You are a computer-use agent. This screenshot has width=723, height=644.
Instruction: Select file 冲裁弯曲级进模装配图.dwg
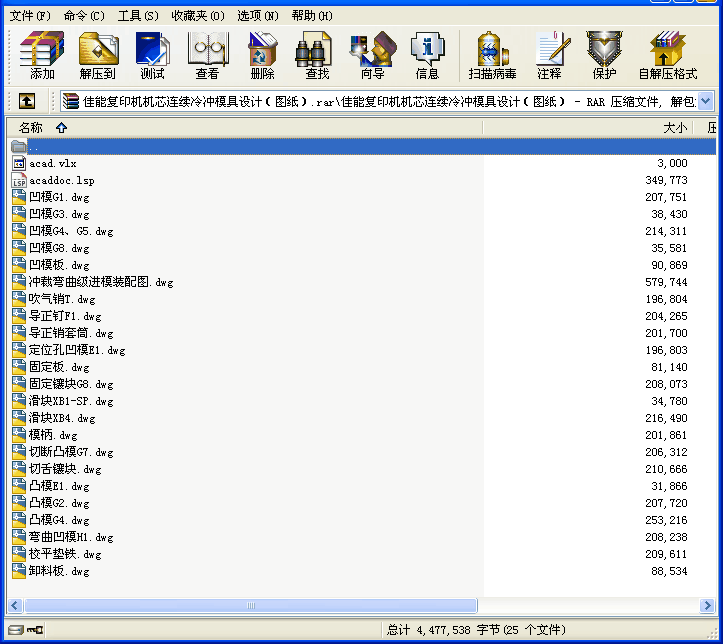[x=101, y=282]
